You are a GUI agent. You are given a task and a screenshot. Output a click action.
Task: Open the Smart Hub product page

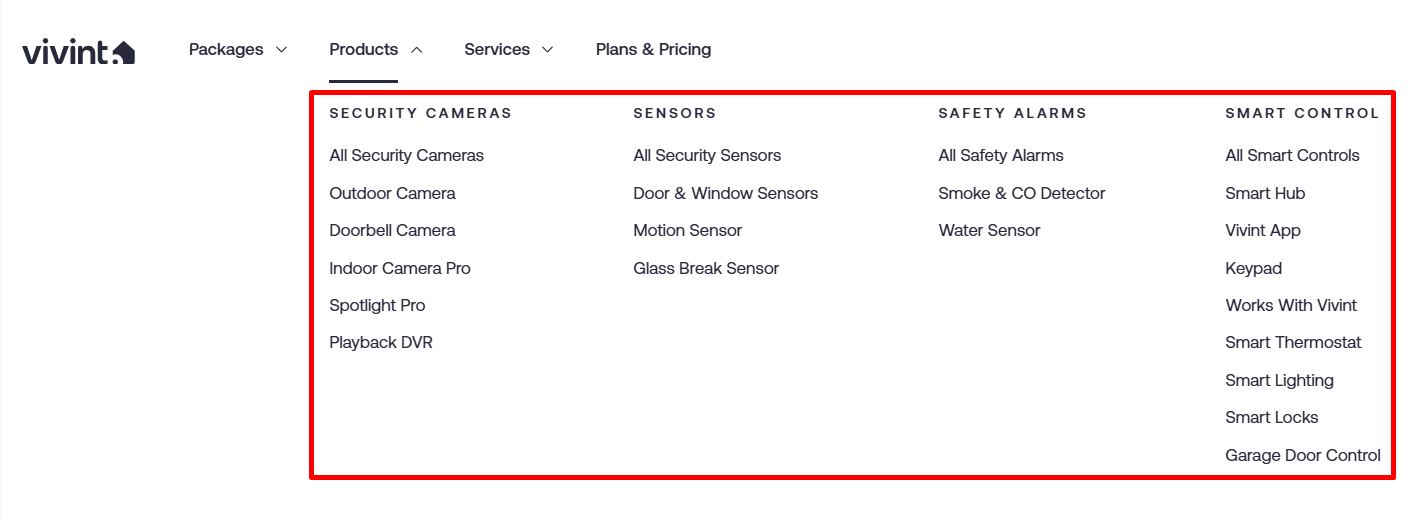1265,193
